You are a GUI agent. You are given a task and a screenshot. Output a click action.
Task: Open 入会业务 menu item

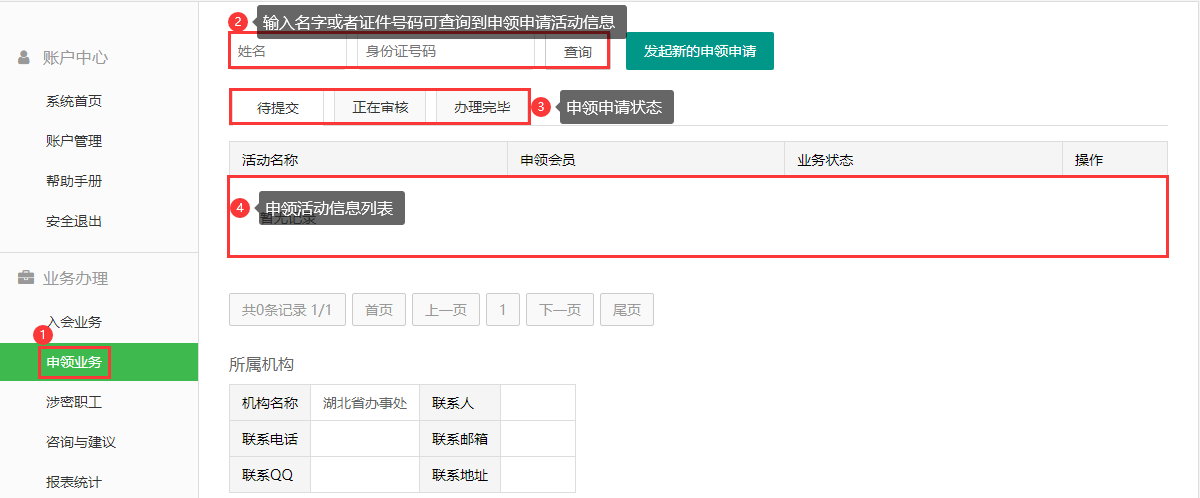point(74,322)
